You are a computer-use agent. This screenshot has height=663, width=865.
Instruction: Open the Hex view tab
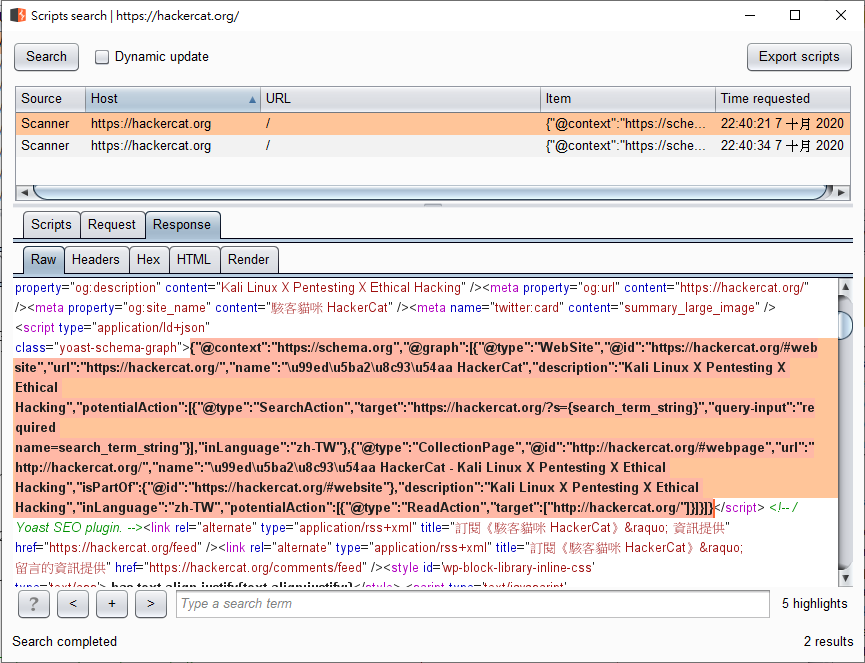pos(148,260)
